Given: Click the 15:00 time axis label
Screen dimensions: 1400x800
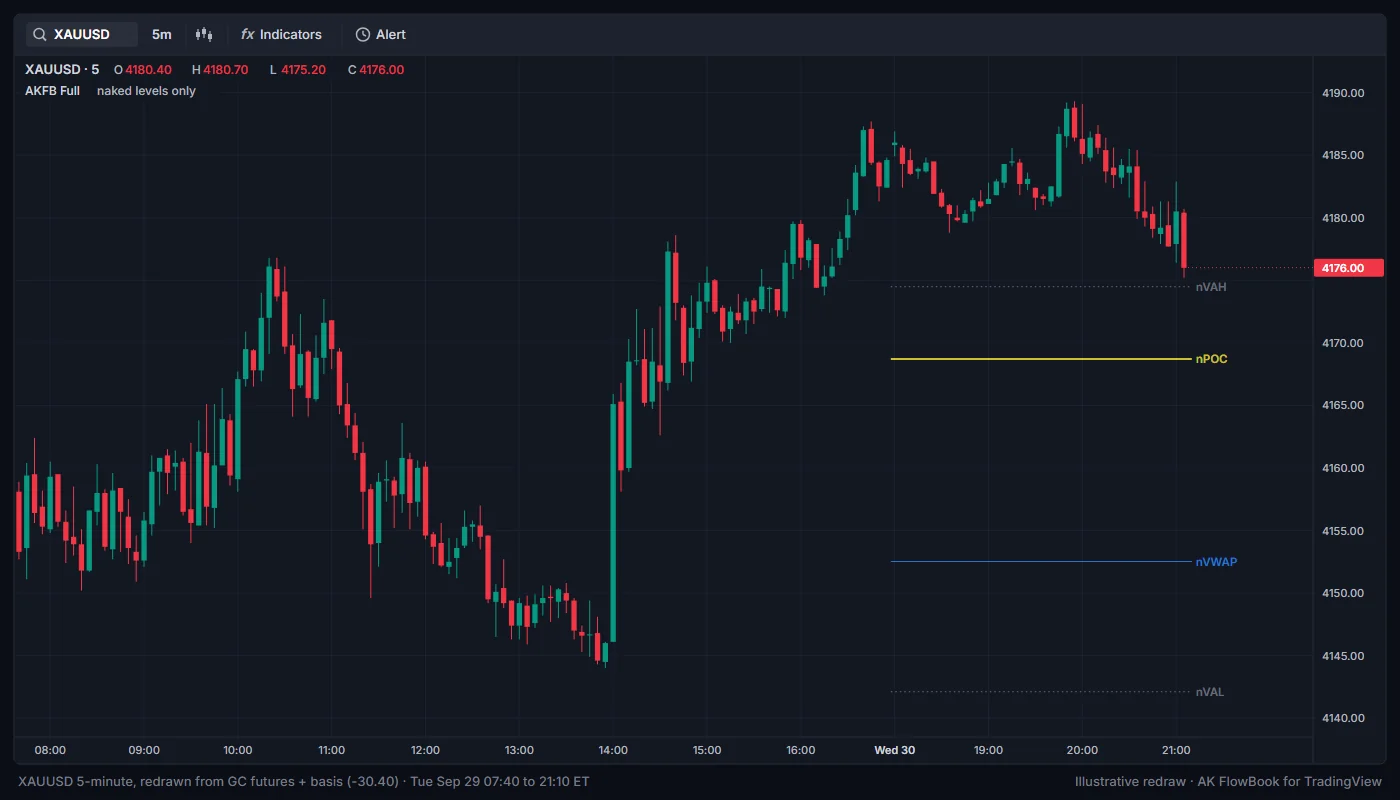Looking at the screenshot, I should point(707,750).
